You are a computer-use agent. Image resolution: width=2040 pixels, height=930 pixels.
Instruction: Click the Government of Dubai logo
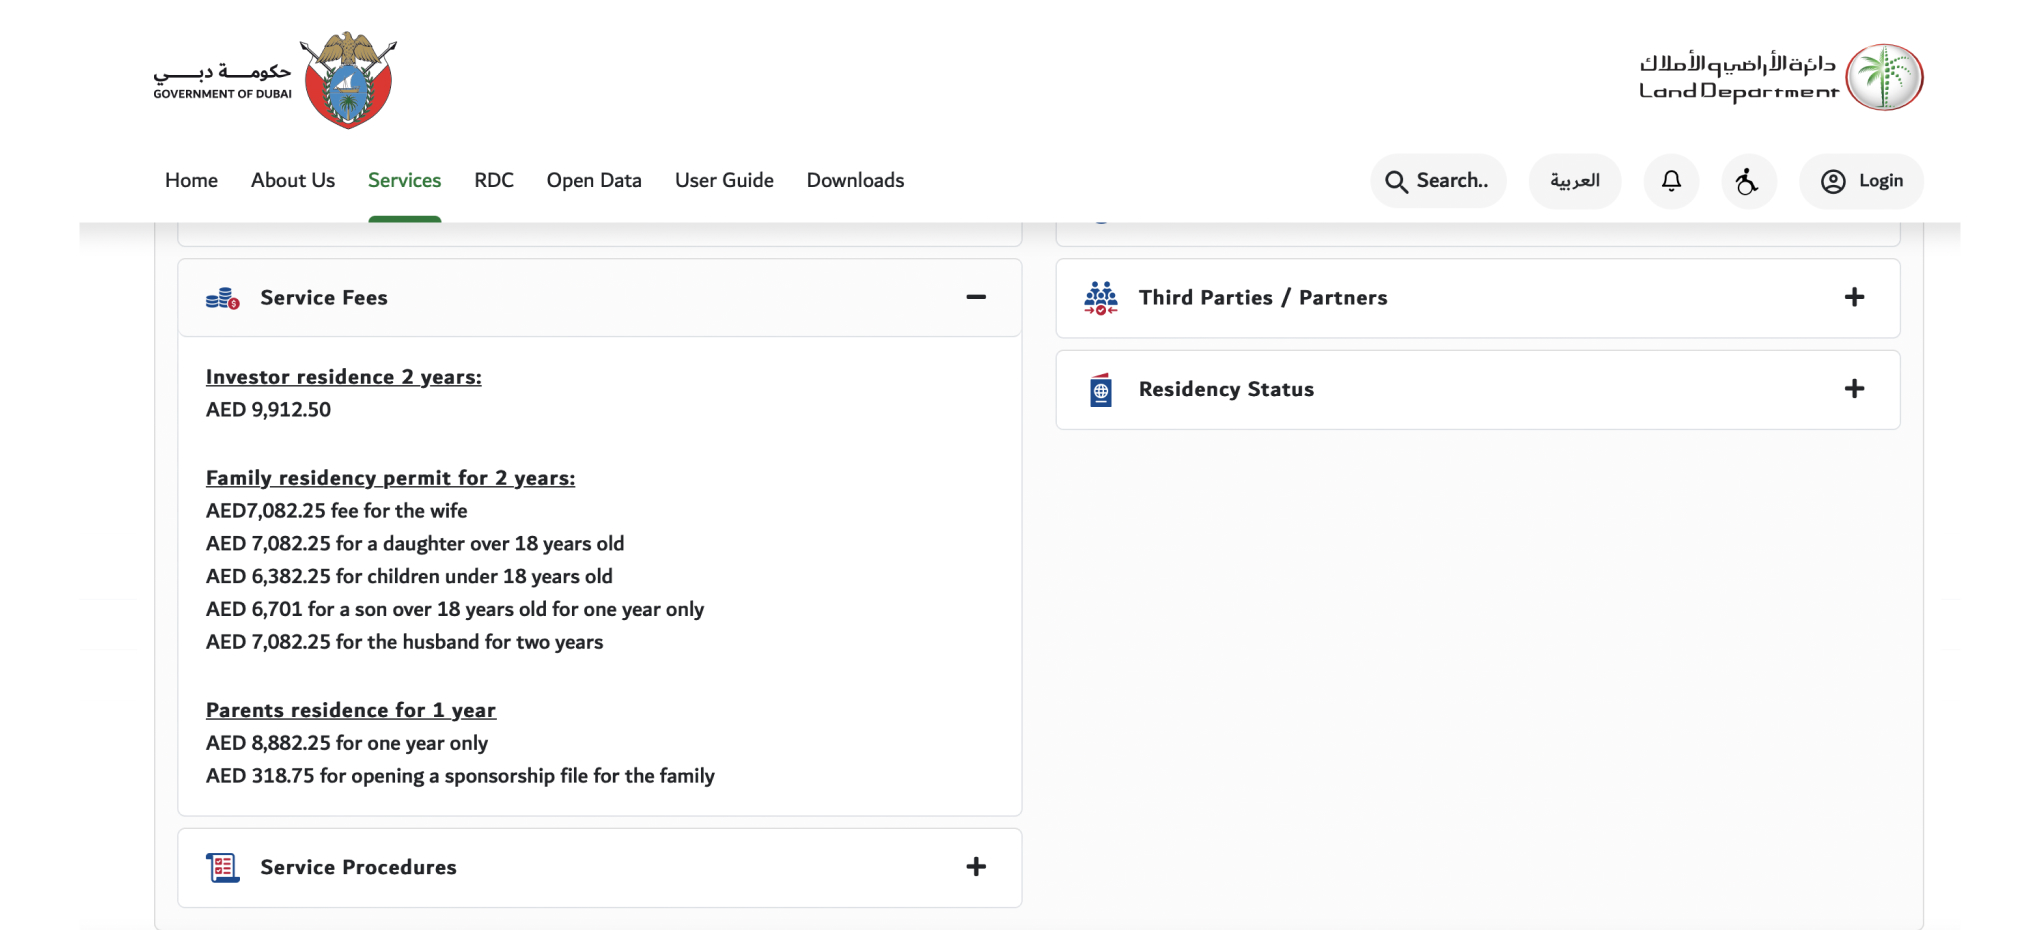[x=275, y=80]
